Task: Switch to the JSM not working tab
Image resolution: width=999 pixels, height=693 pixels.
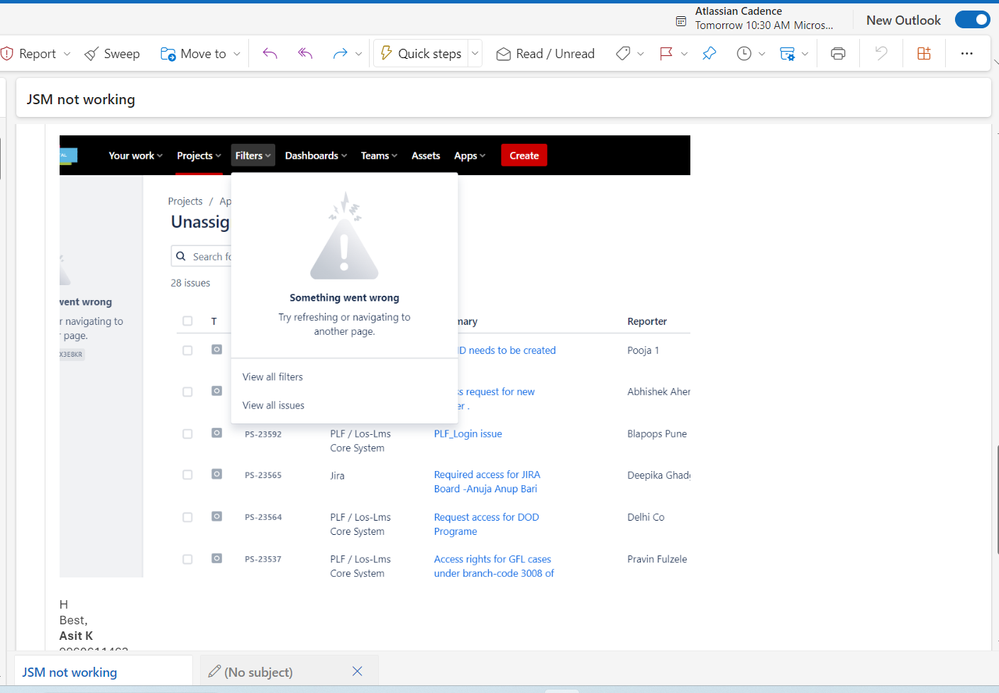Action: click(103, 672)
